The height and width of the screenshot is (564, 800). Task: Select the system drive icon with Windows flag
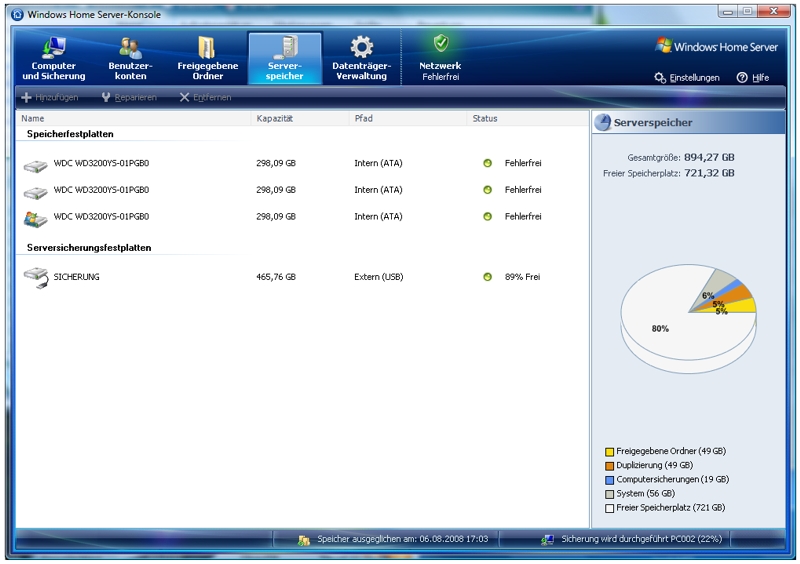35,219
